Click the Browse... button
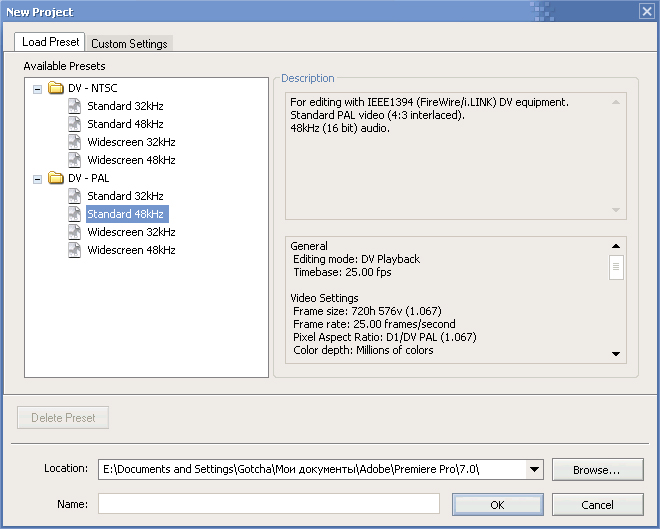This screenshot has width=660, height=529. 597,470
